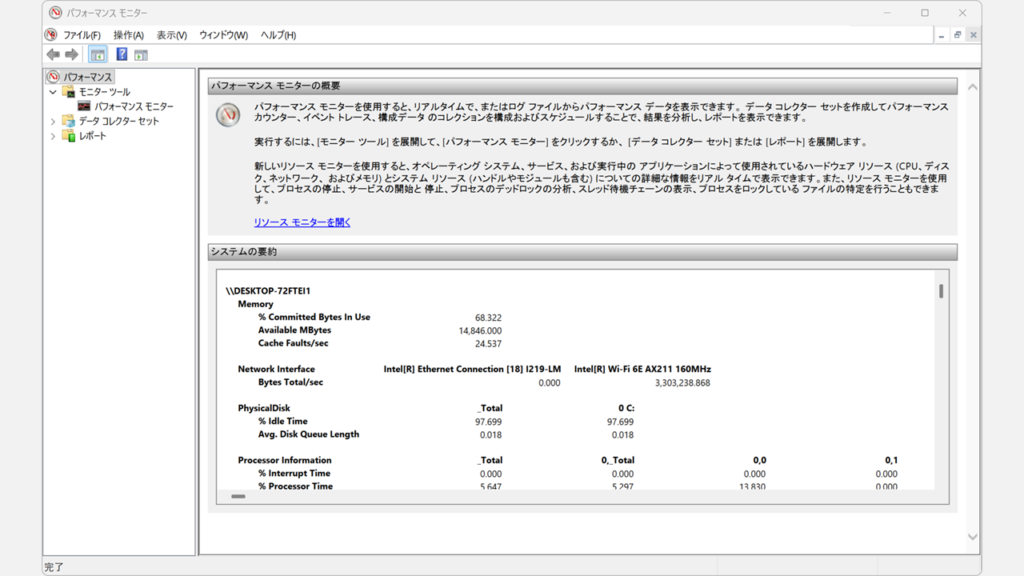Click the show/hide console tree toolbar icon

97,54
